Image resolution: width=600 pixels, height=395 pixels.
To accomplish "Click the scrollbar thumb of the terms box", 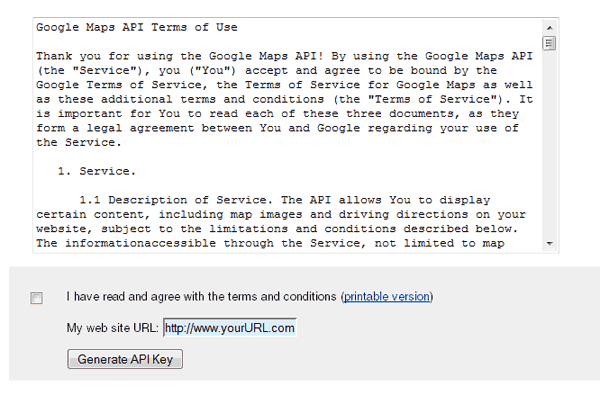I will (549, 43).
